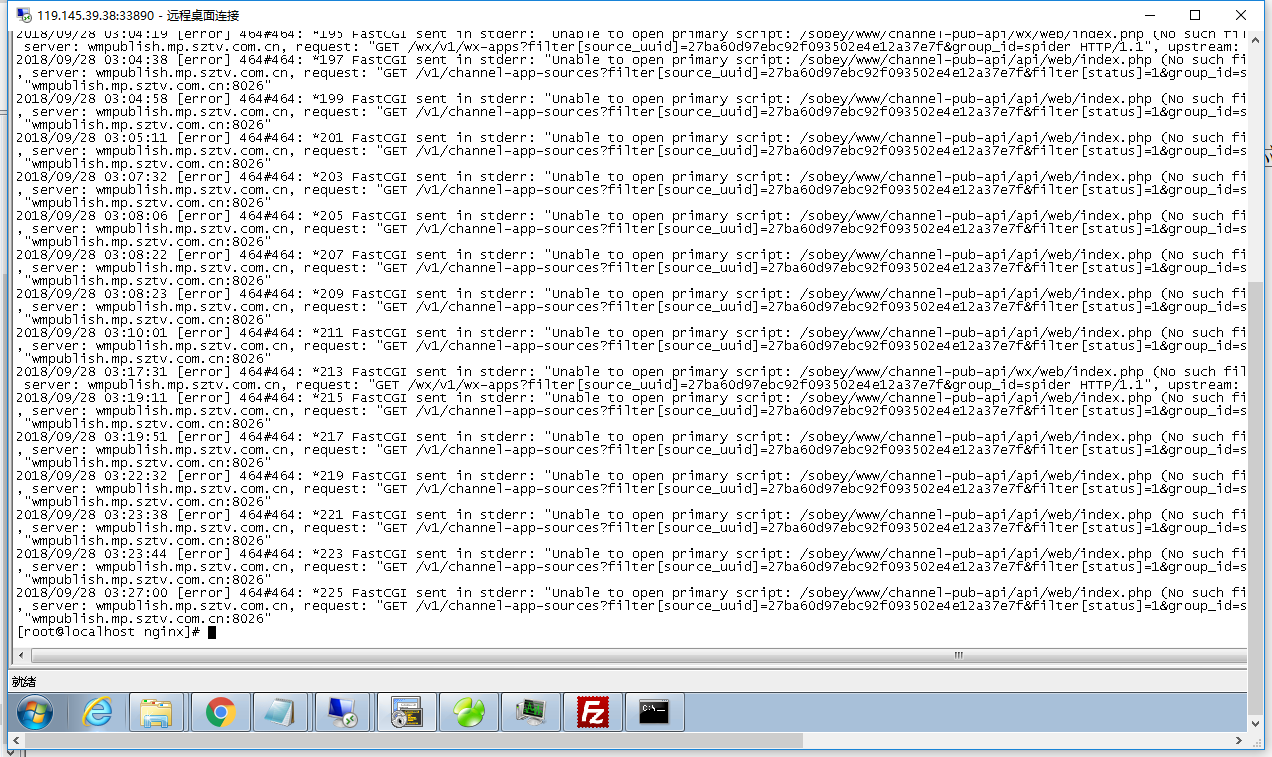Click log timestamp 2018/09/28 03:19:51

(91, 437)
